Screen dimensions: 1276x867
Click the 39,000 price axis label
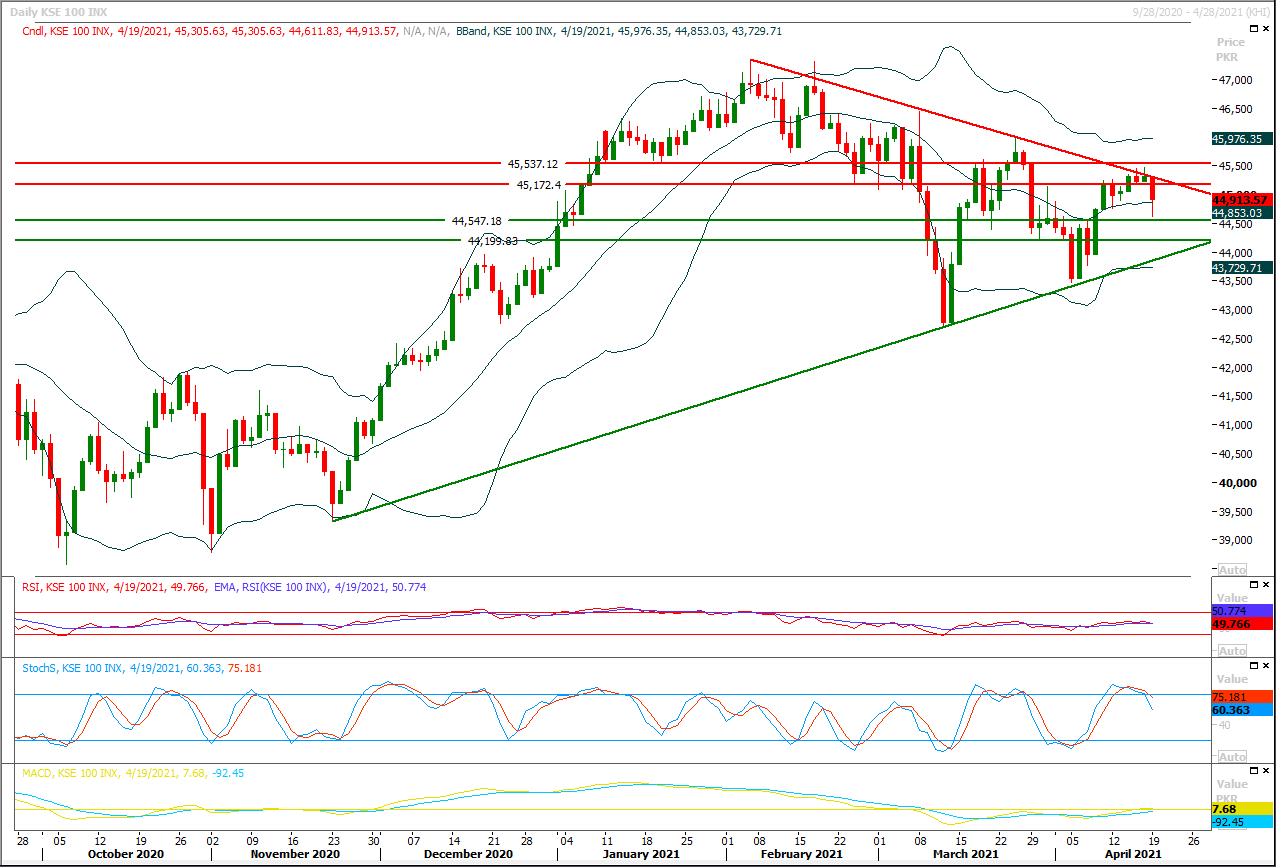coord(1235,540)
